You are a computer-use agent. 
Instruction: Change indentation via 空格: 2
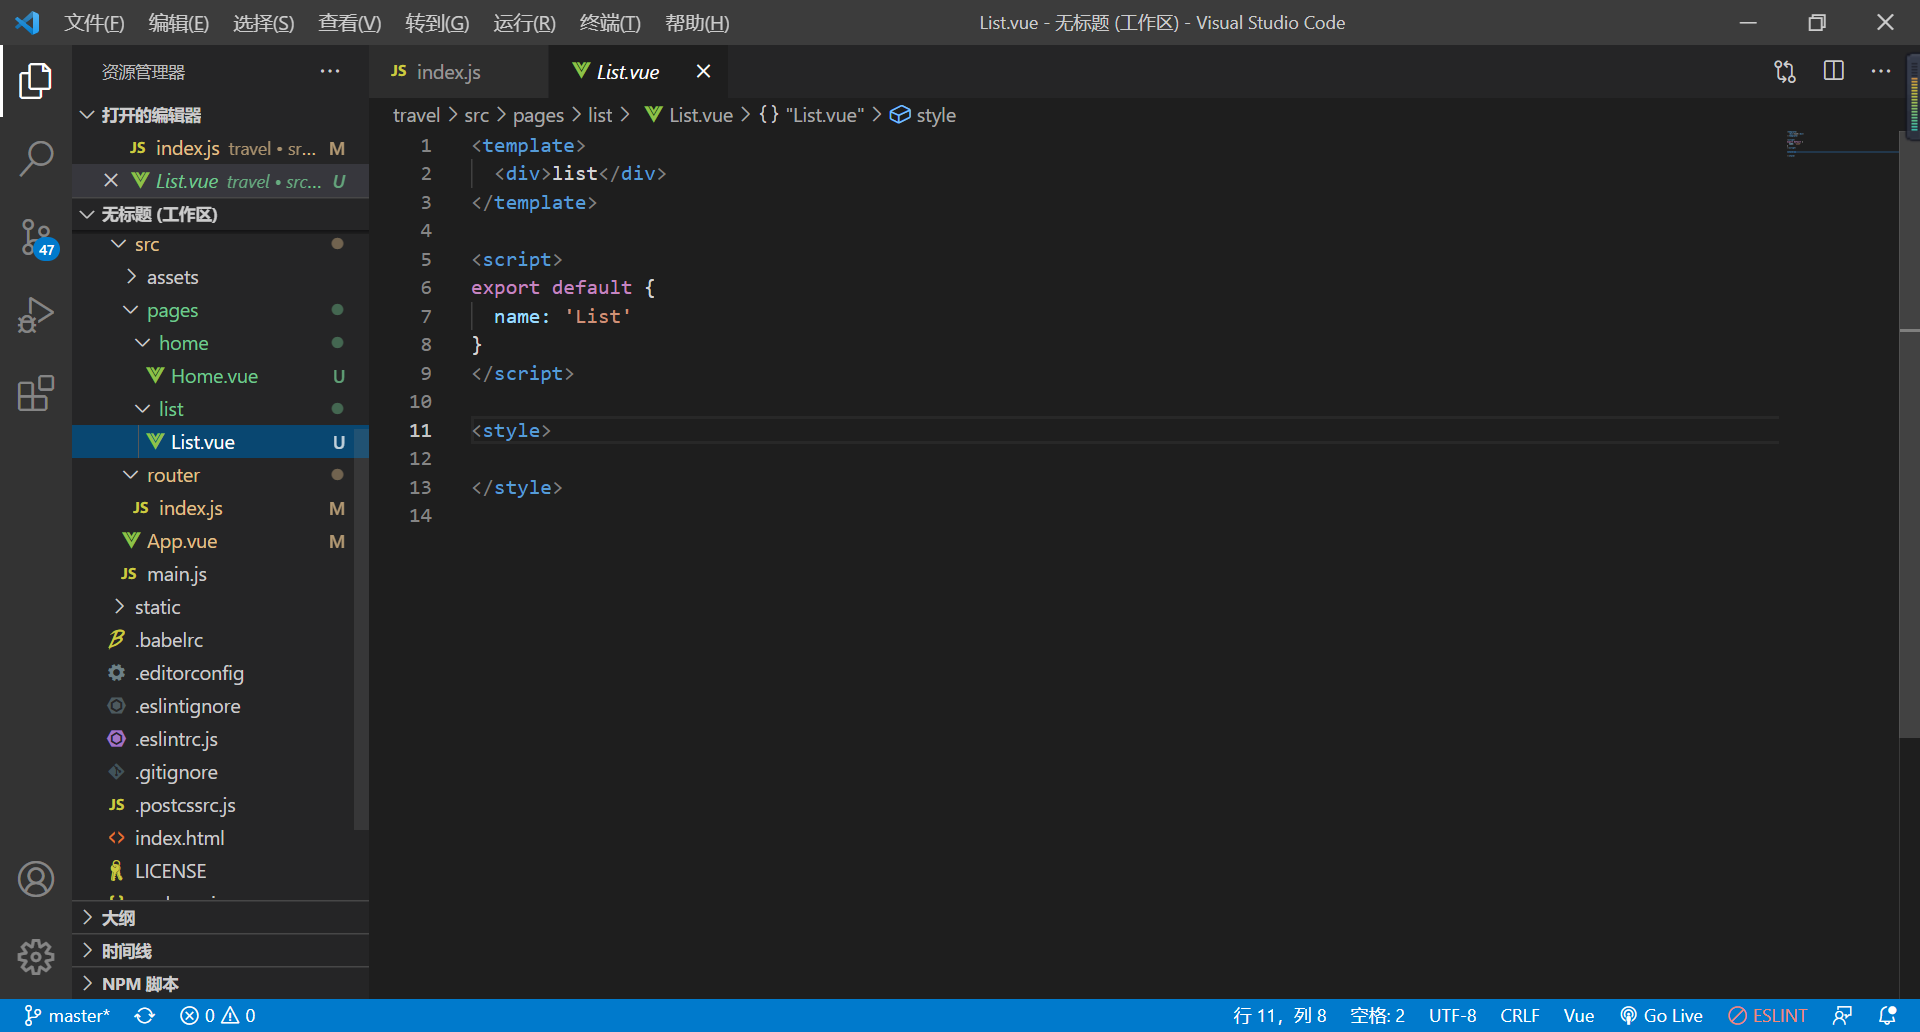[x=1377, y=1015]
